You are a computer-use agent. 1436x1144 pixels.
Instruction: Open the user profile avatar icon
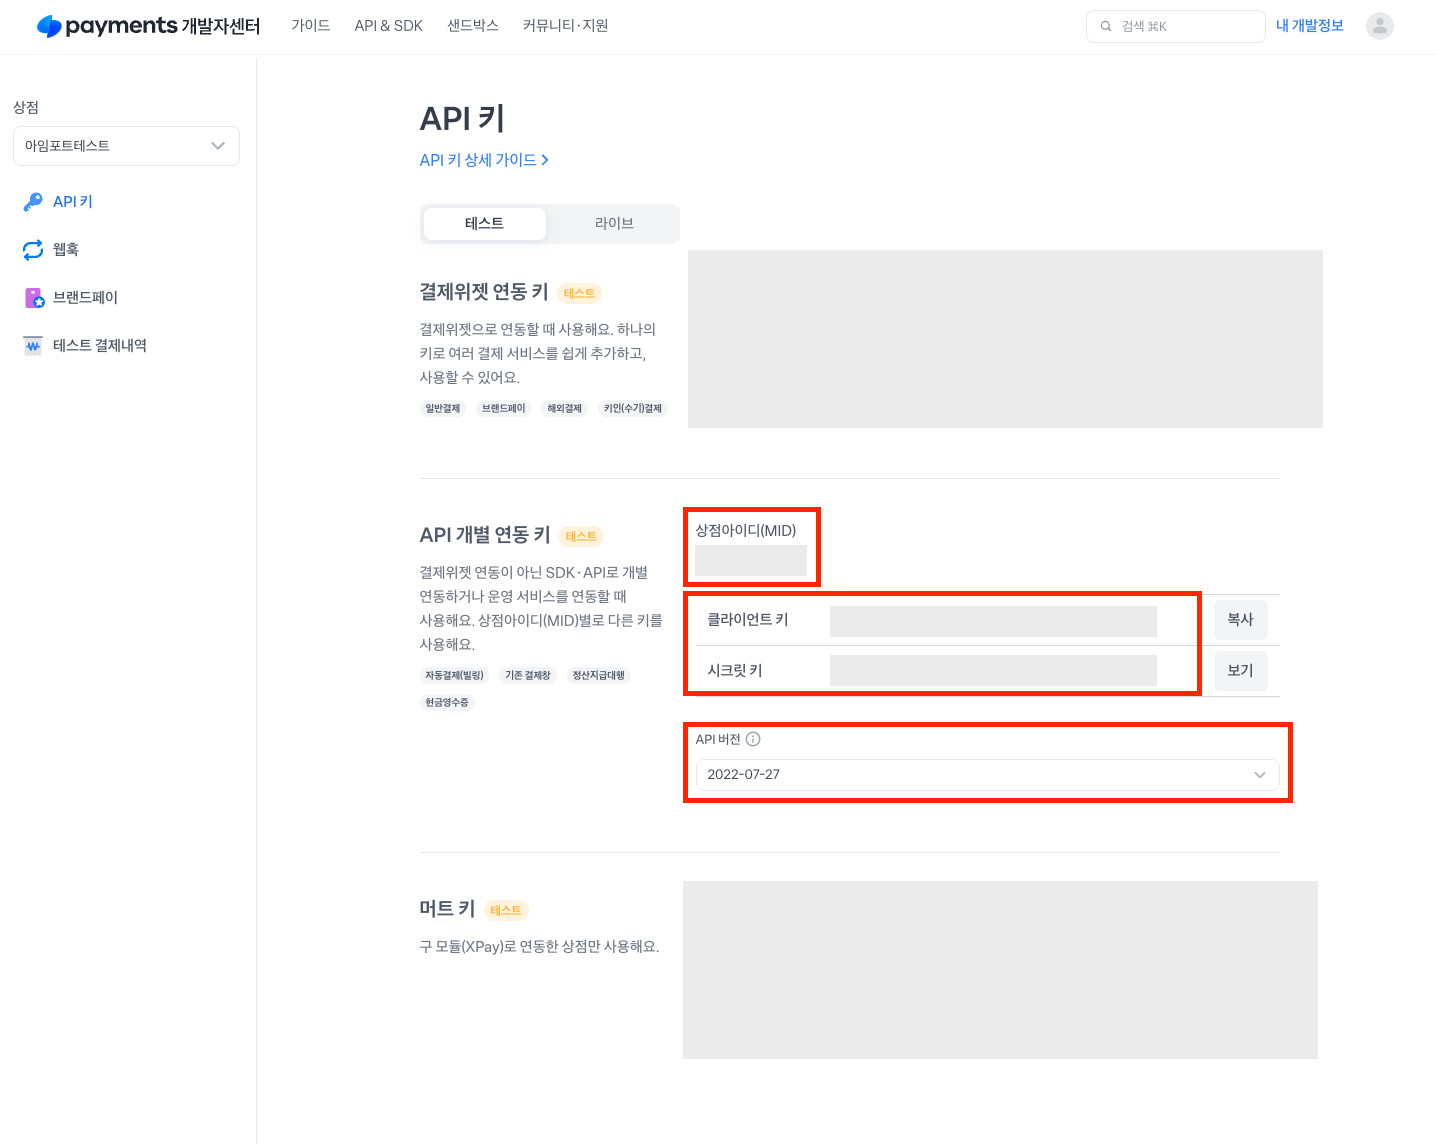(1380, 26)
